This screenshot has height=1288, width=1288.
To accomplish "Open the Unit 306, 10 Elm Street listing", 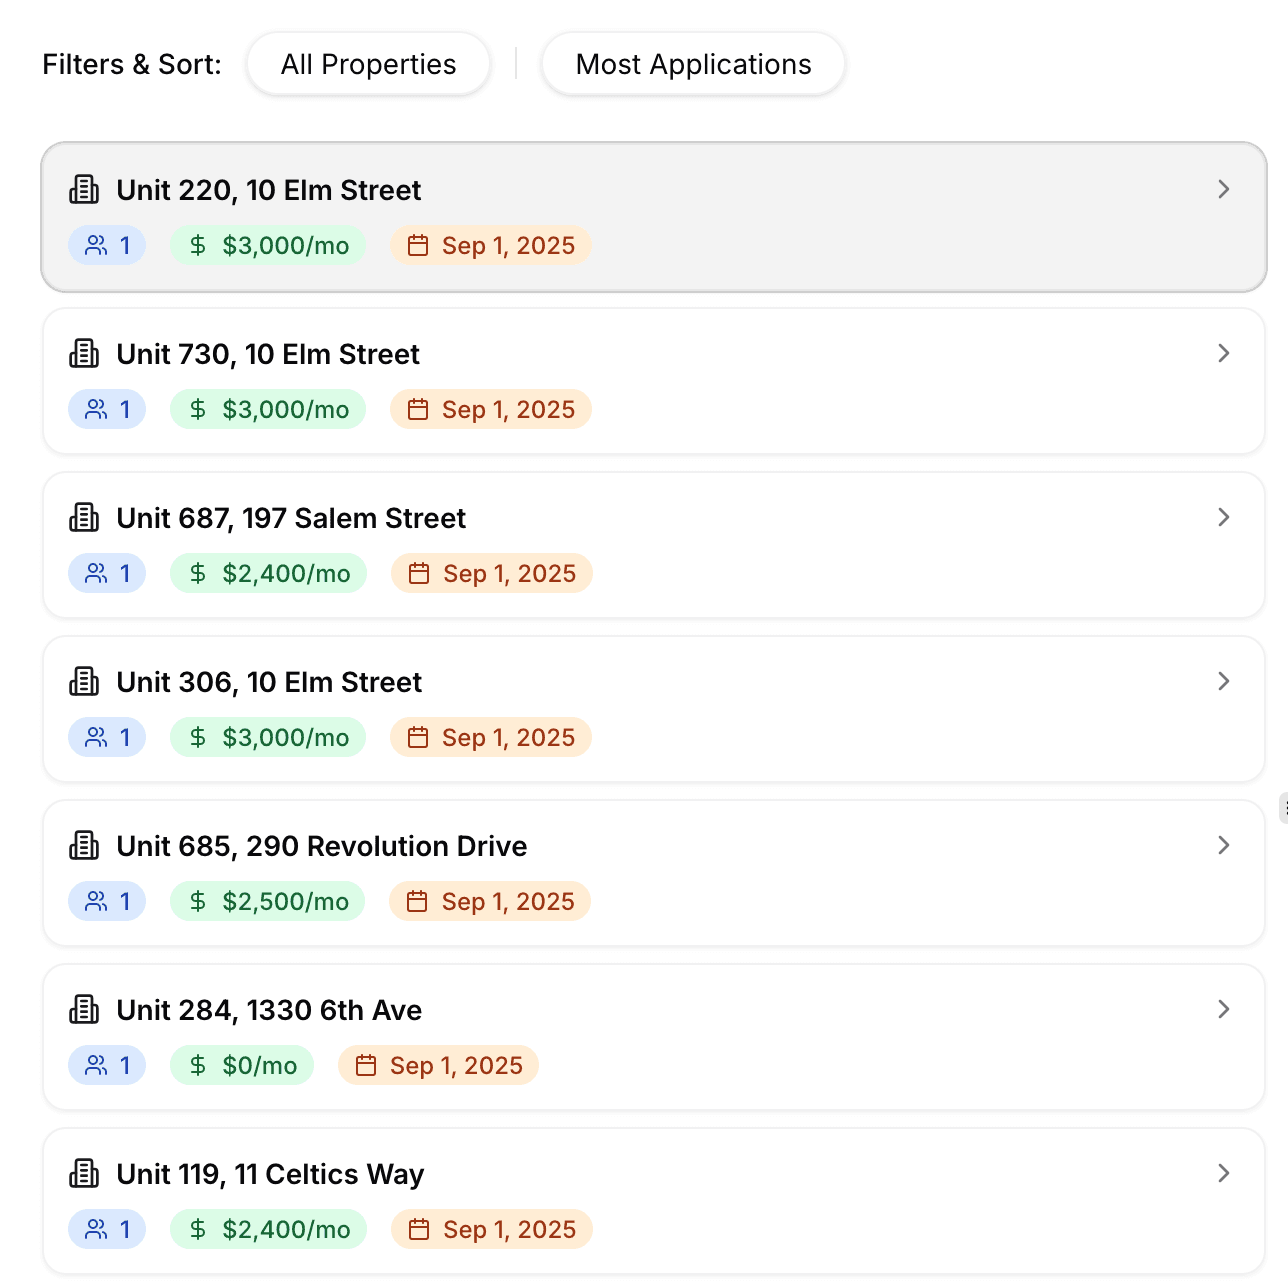I will (x=269, y=682).
